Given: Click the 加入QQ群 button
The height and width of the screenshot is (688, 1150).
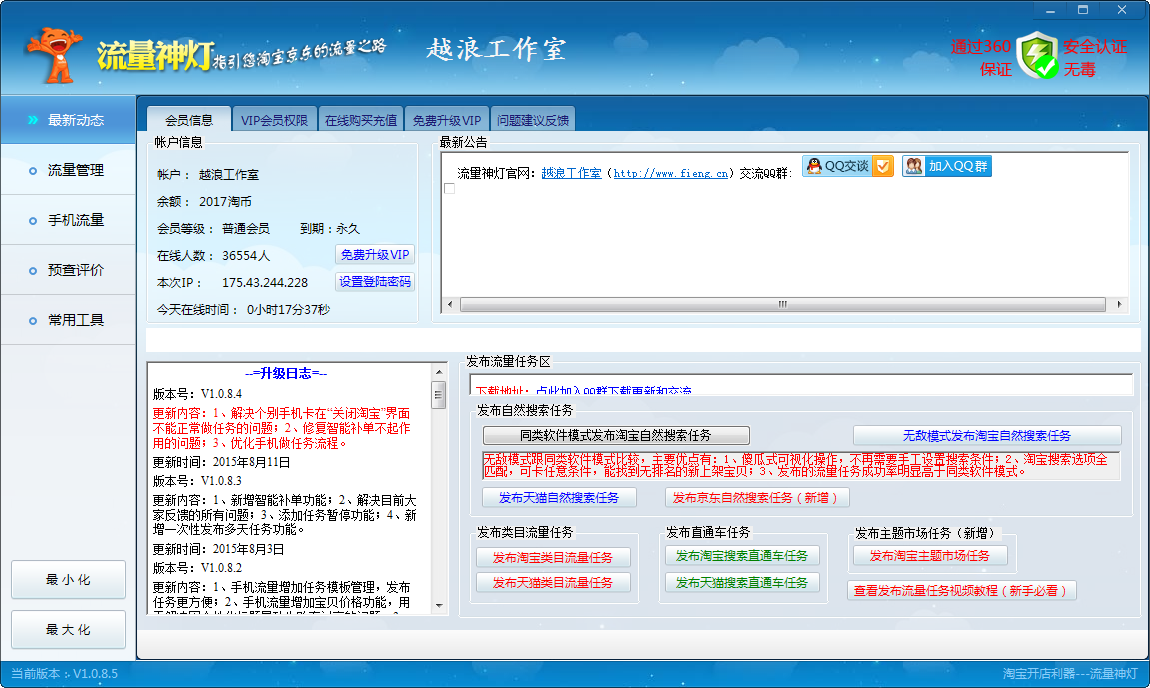Looking at the screenshot, I should 947,166.
